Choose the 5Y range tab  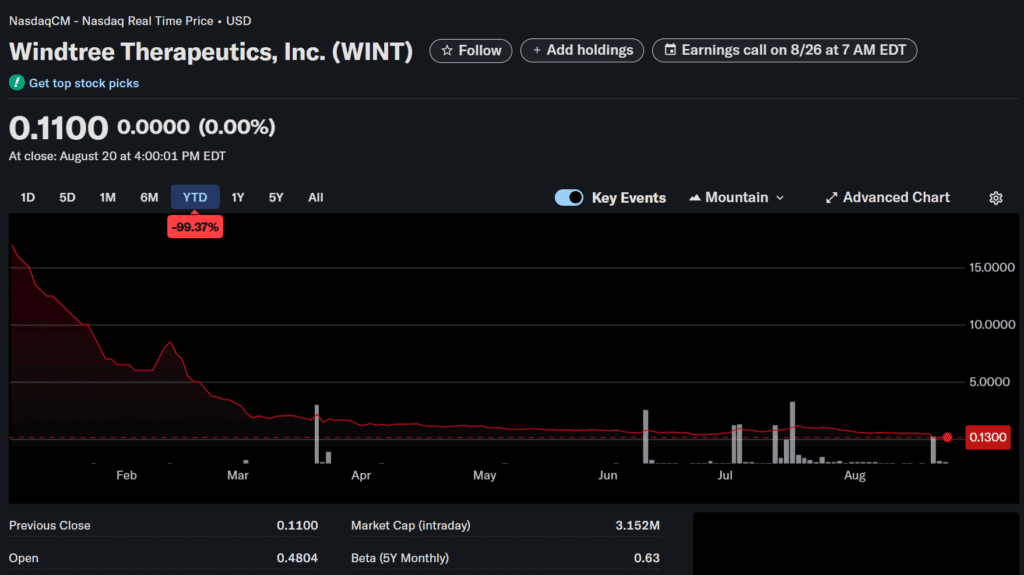(x=276, y=197)
